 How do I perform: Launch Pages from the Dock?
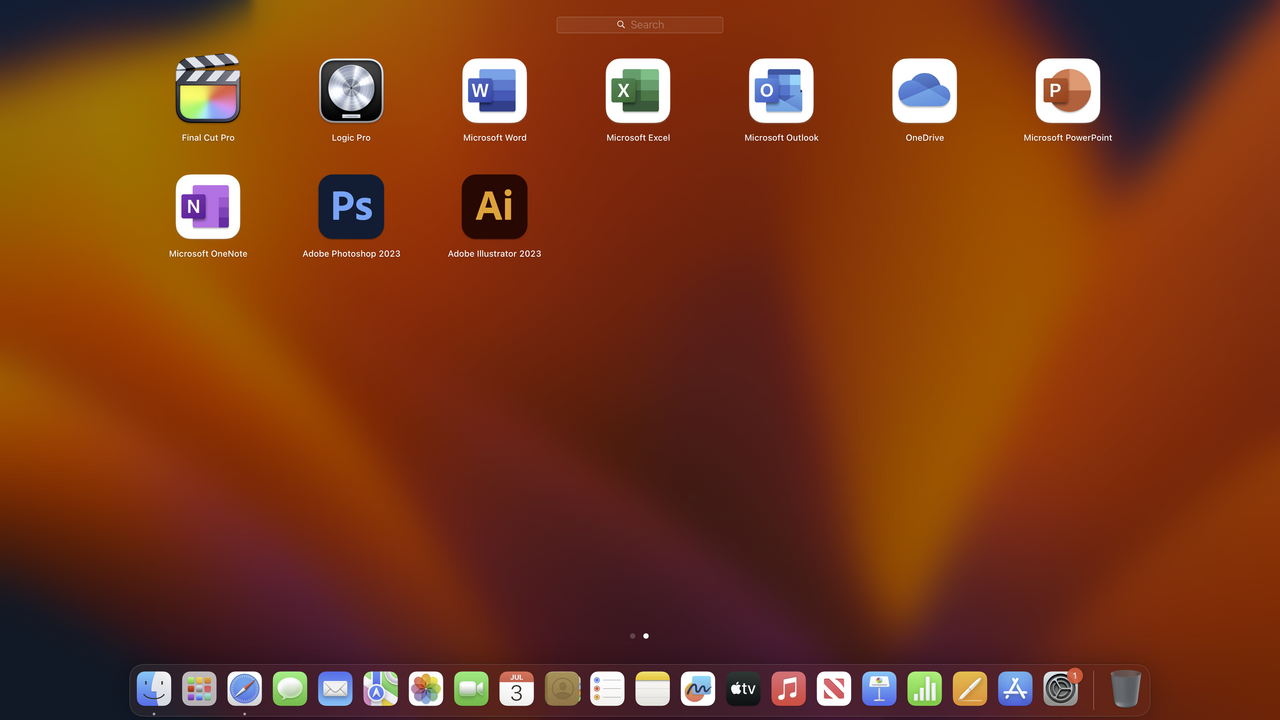[x=970, y=689]
